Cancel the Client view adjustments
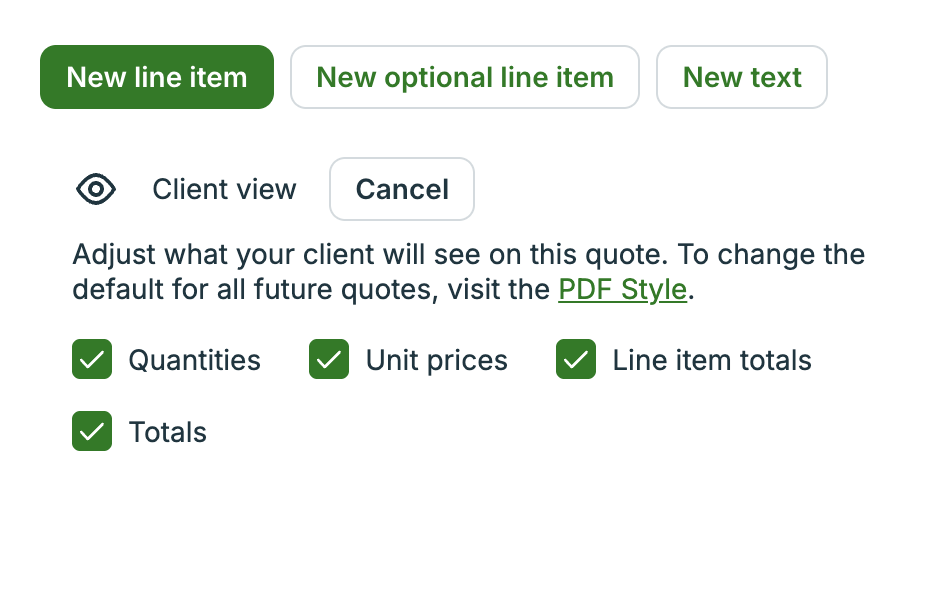Viewport: 938px width, 594px height. click(x=401, y=189)
